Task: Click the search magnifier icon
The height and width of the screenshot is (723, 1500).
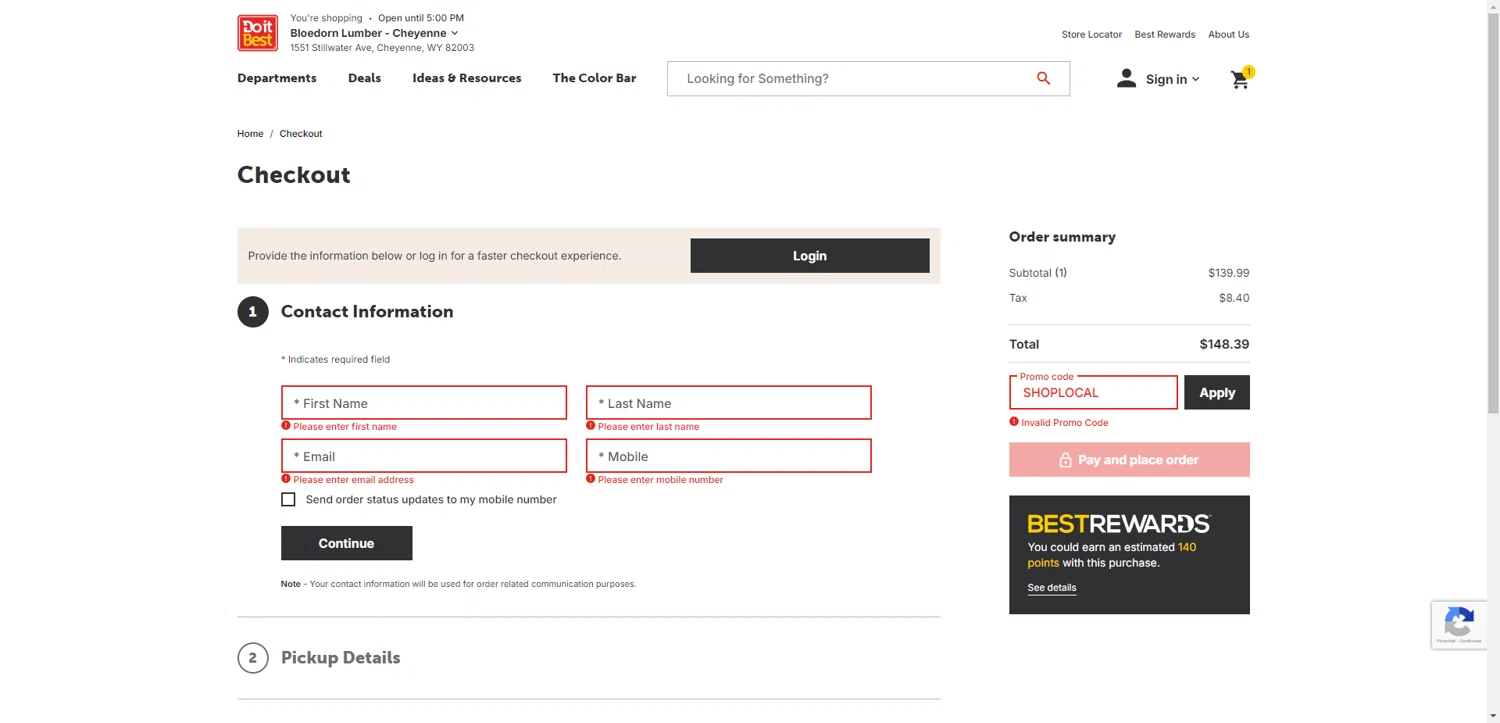Action: [1043, 78]
